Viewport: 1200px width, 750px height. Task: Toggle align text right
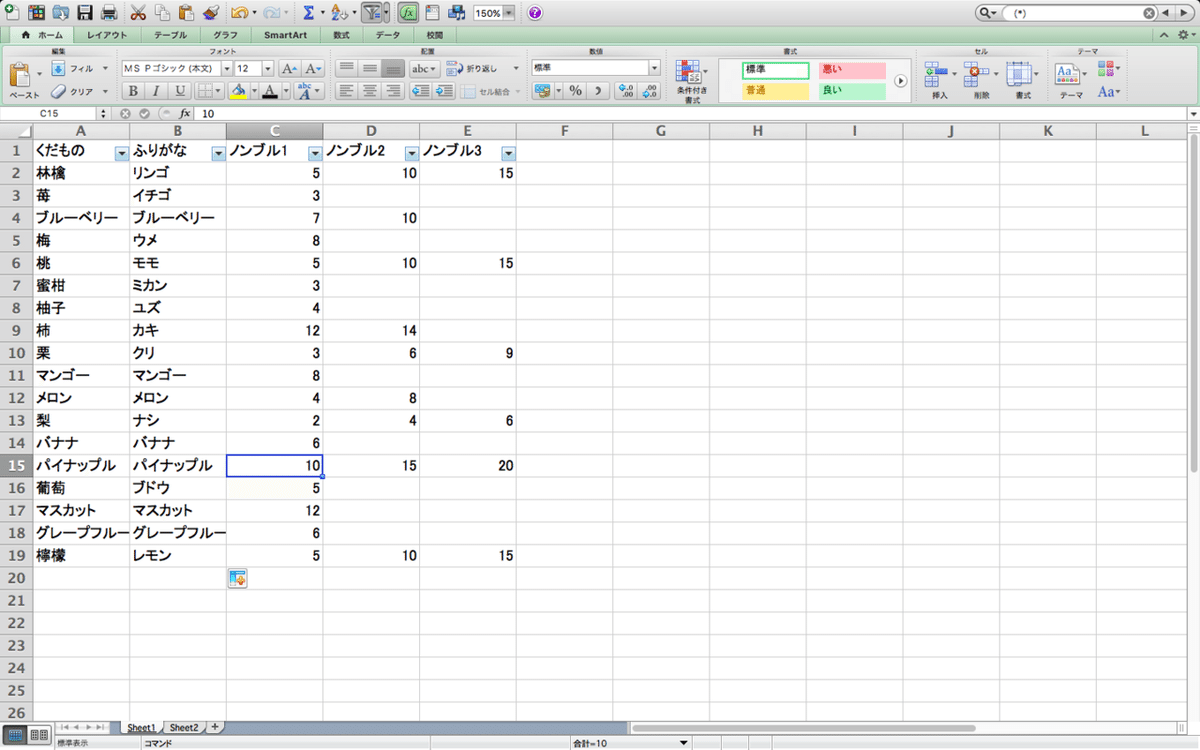(x=392, y=91)
